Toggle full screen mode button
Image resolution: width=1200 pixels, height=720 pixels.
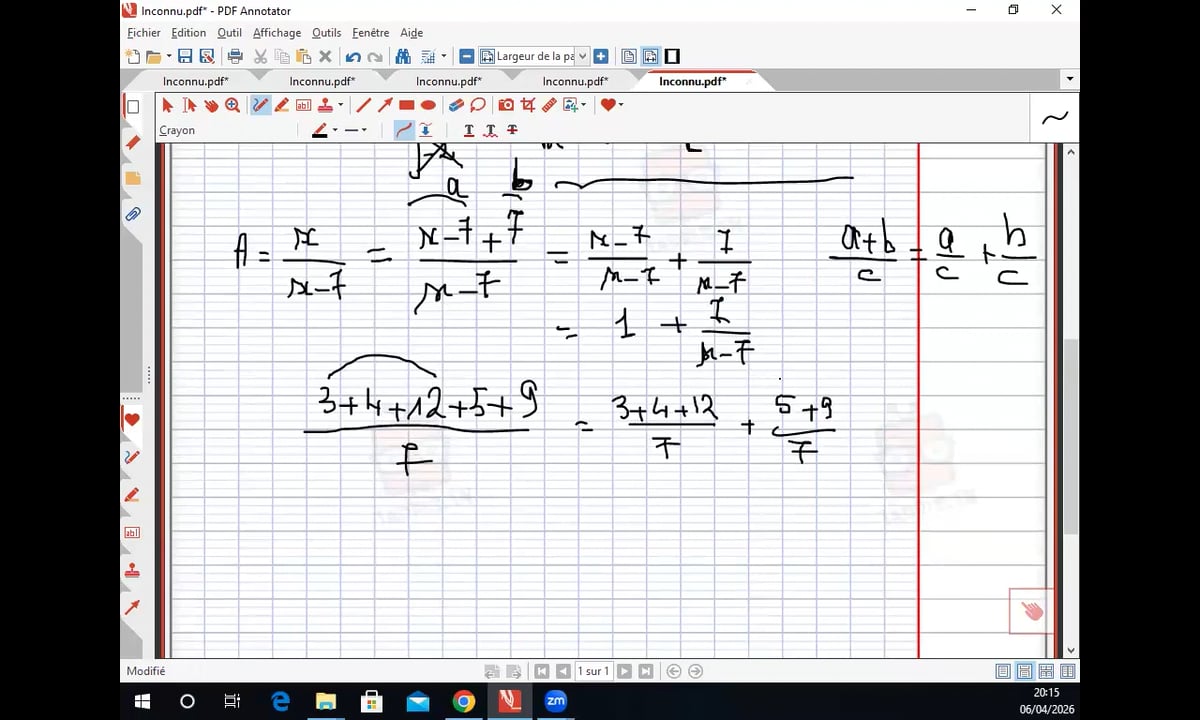point(672,57)
